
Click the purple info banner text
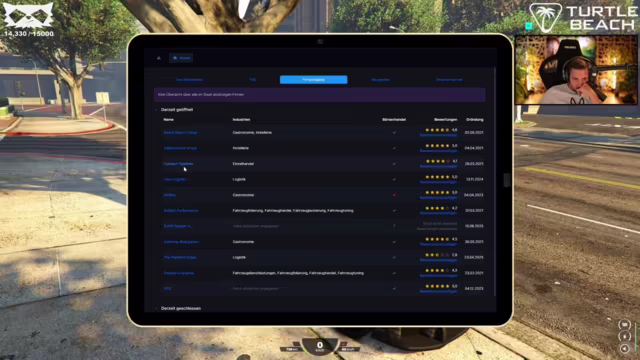coord(201,94)
